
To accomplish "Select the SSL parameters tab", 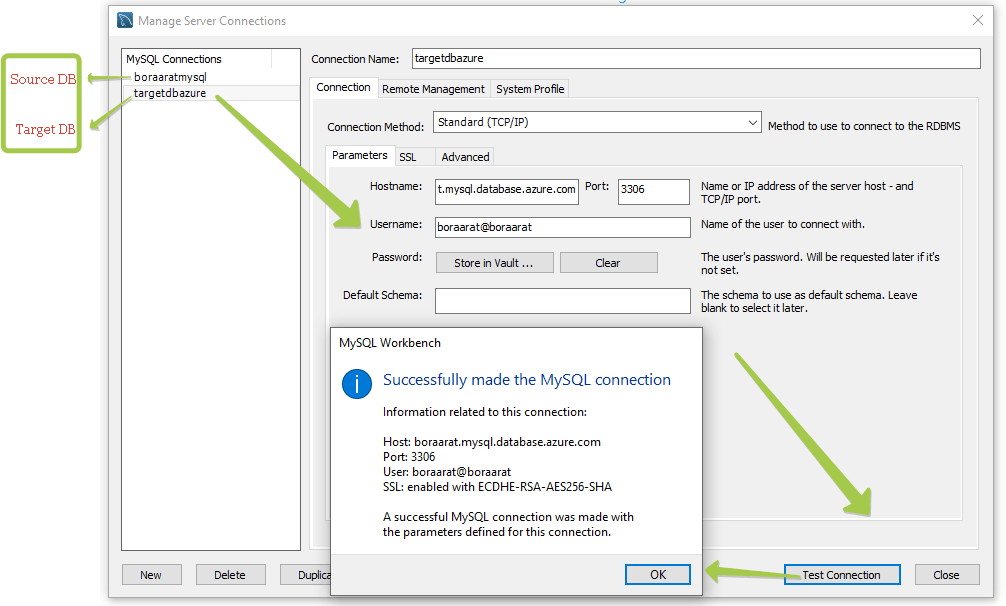I will tap(407, 157).
